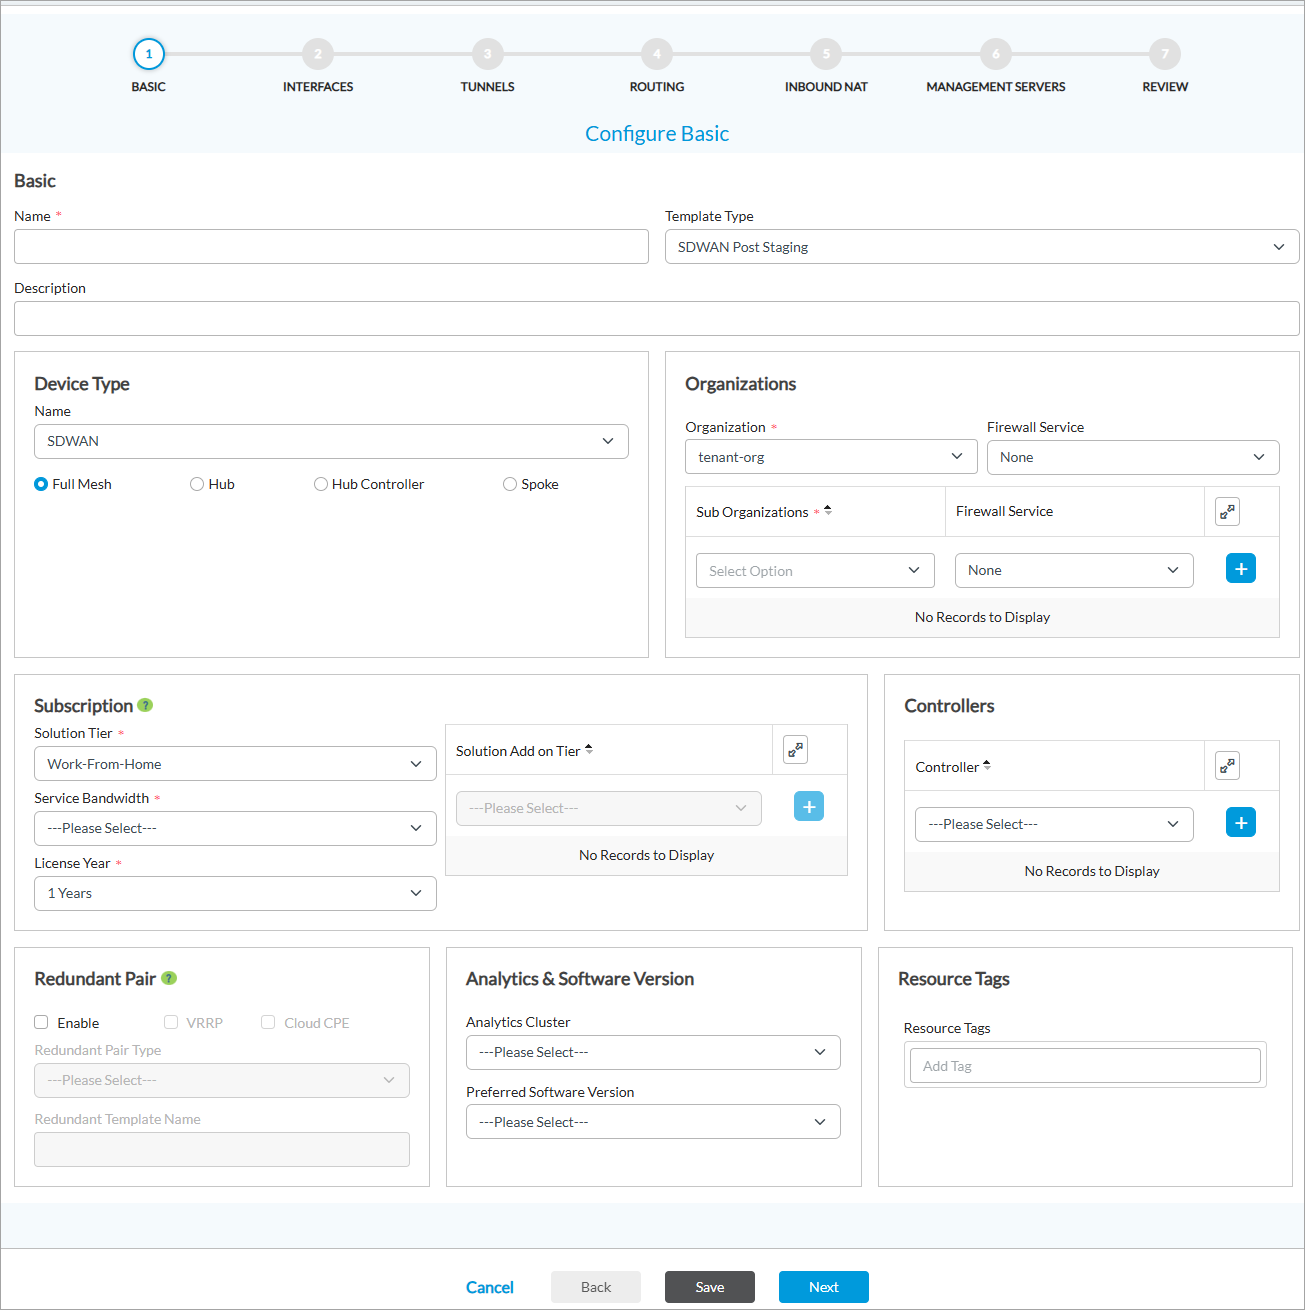
Task: Expand the Solution Add on Tier panel icon
Action: tap(795, 748)
